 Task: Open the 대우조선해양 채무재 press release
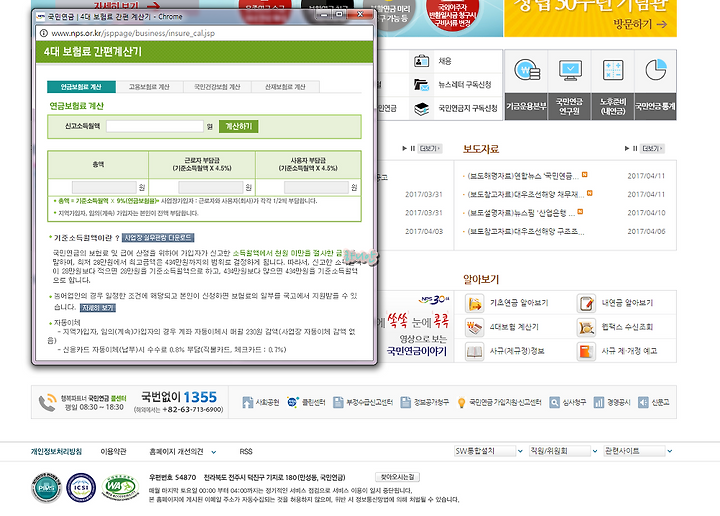tap(526, 195)
